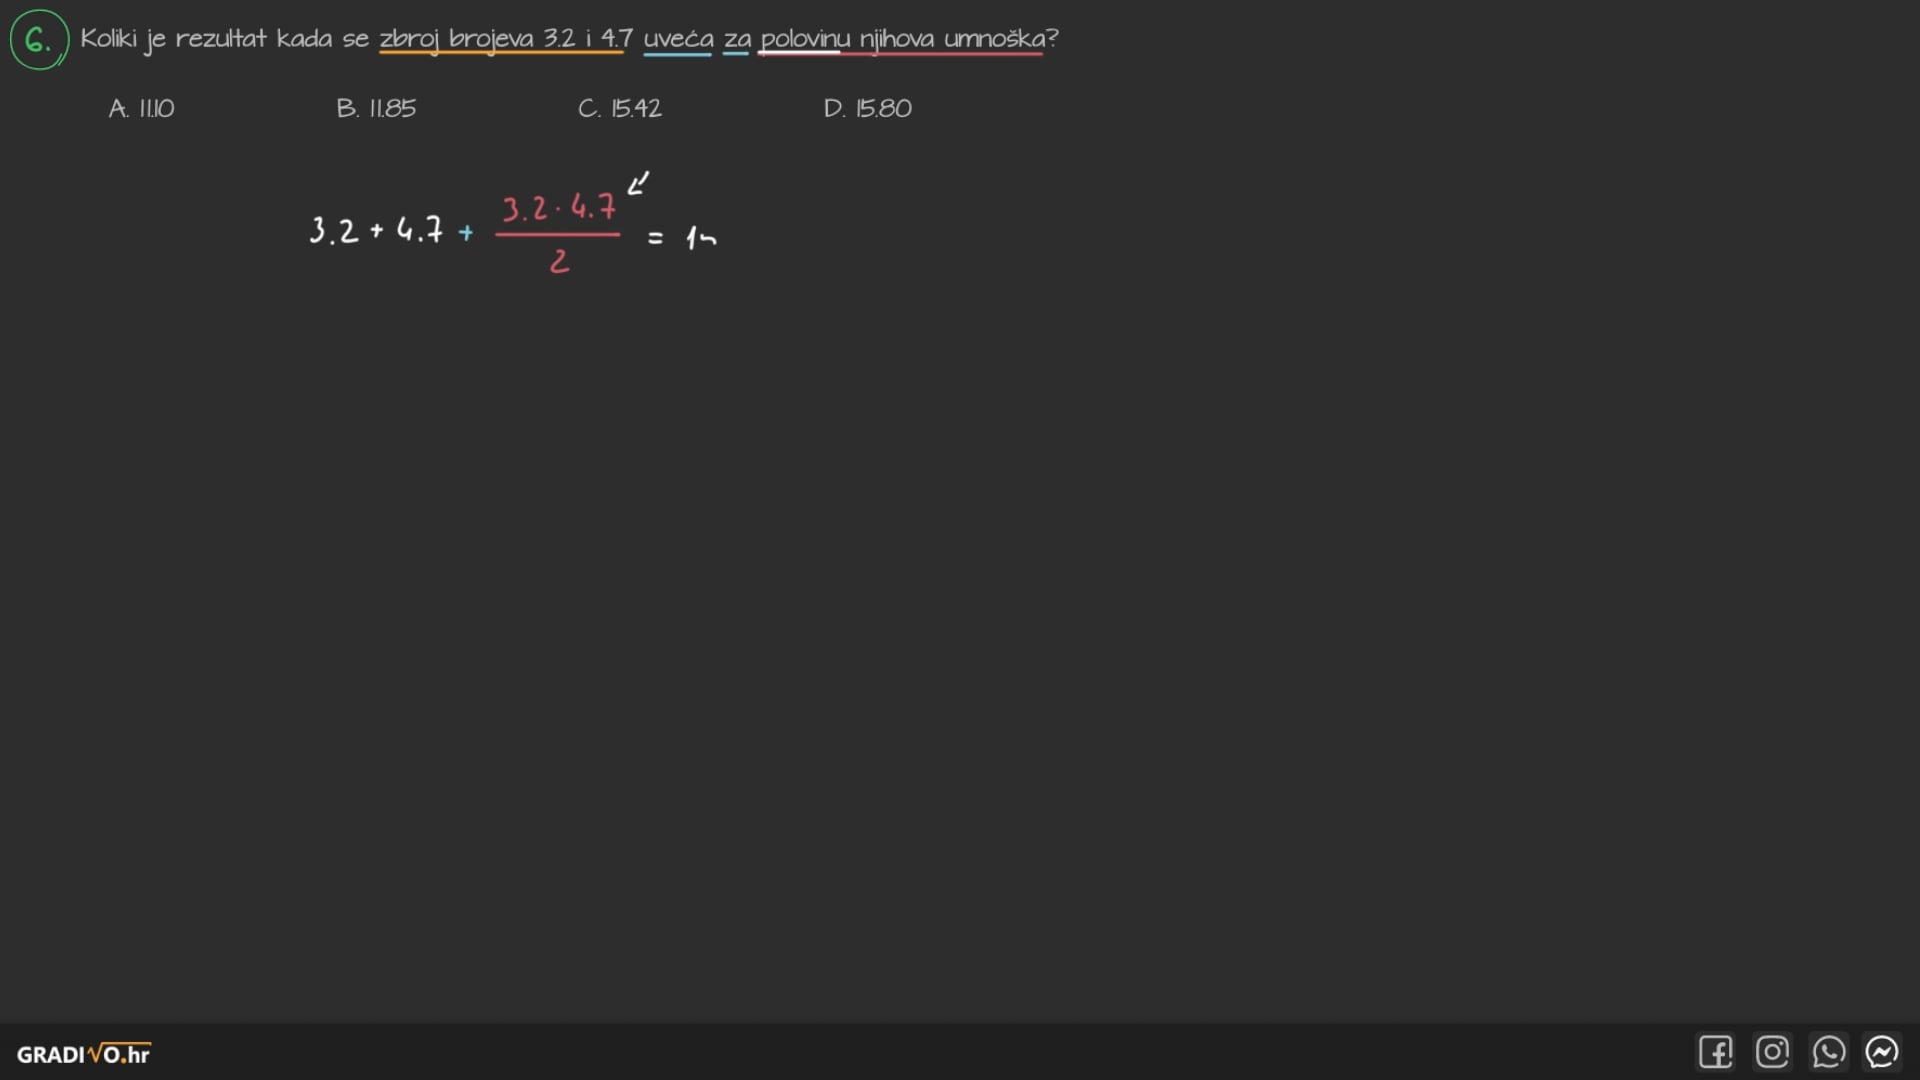
Task: Click the equals sign in the equation
Action: pyautogui.click(x=655, y=238)
